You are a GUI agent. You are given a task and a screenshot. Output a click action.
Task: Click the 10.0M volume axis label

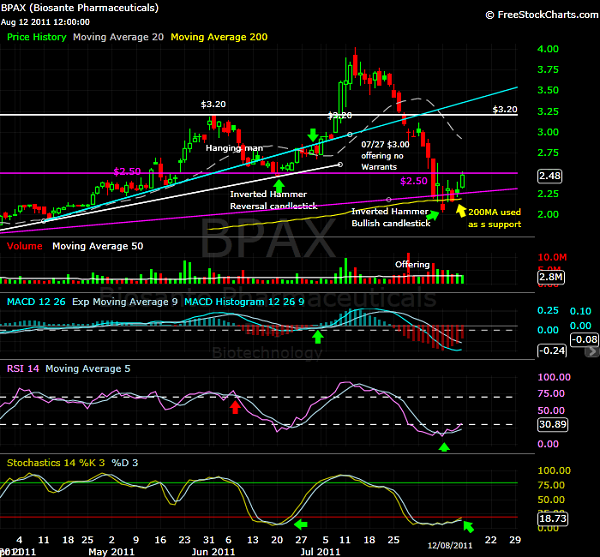click(x=552, y=257)
